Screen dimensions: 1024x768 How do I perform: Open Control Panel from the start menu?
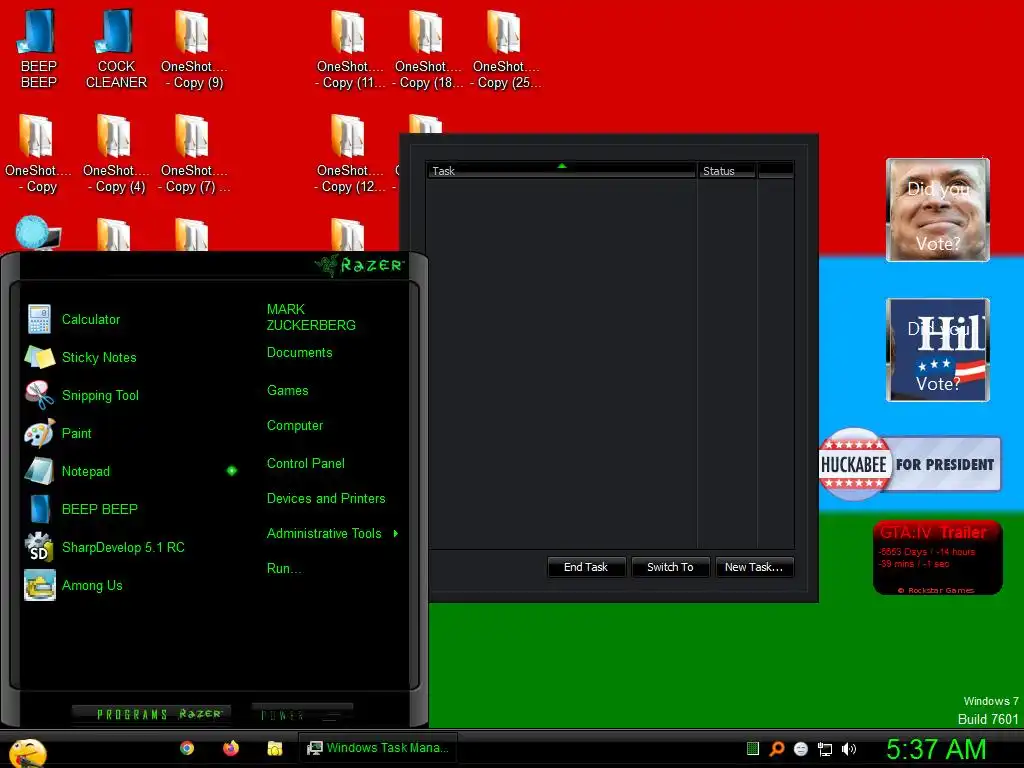306,464
